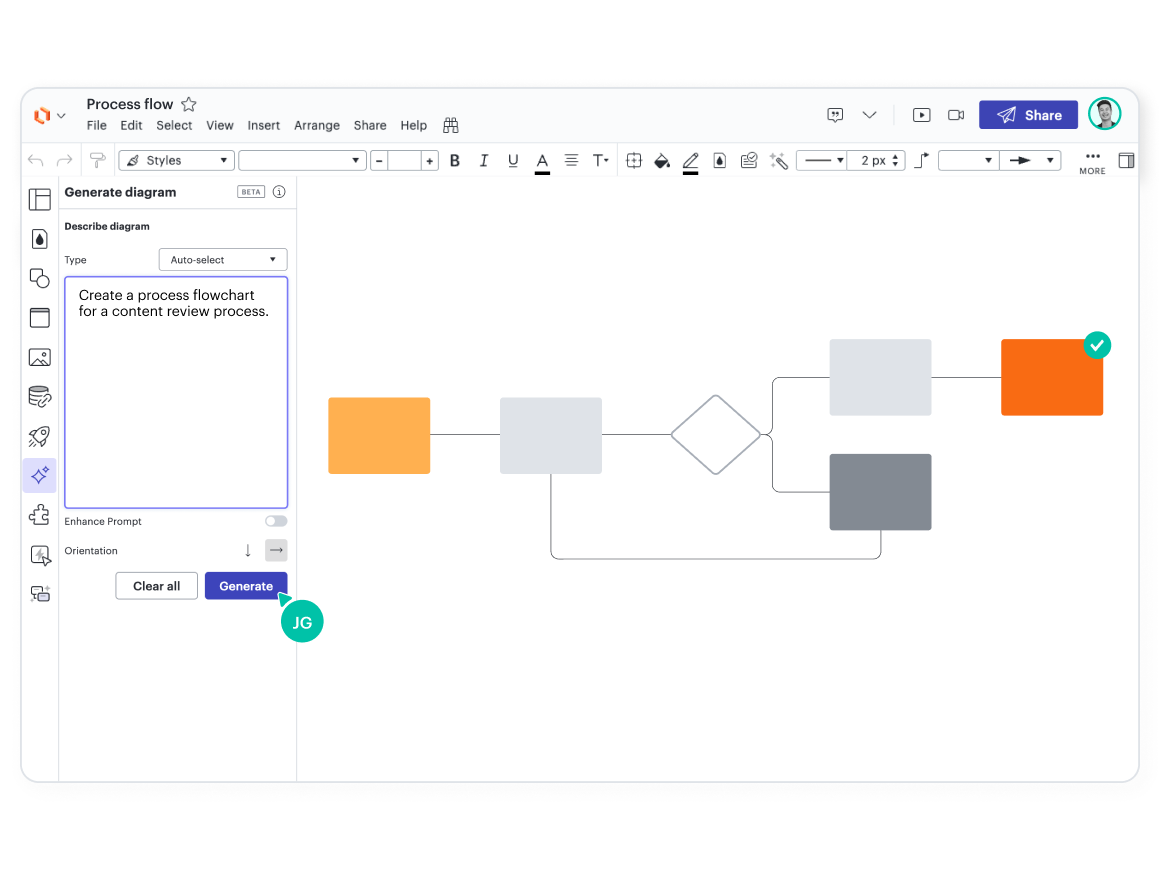Image resolution: width=1160 pixels, height=870 pixels.
Task: Click the feature find lightning icon
Action: click(x=39, y=555)
